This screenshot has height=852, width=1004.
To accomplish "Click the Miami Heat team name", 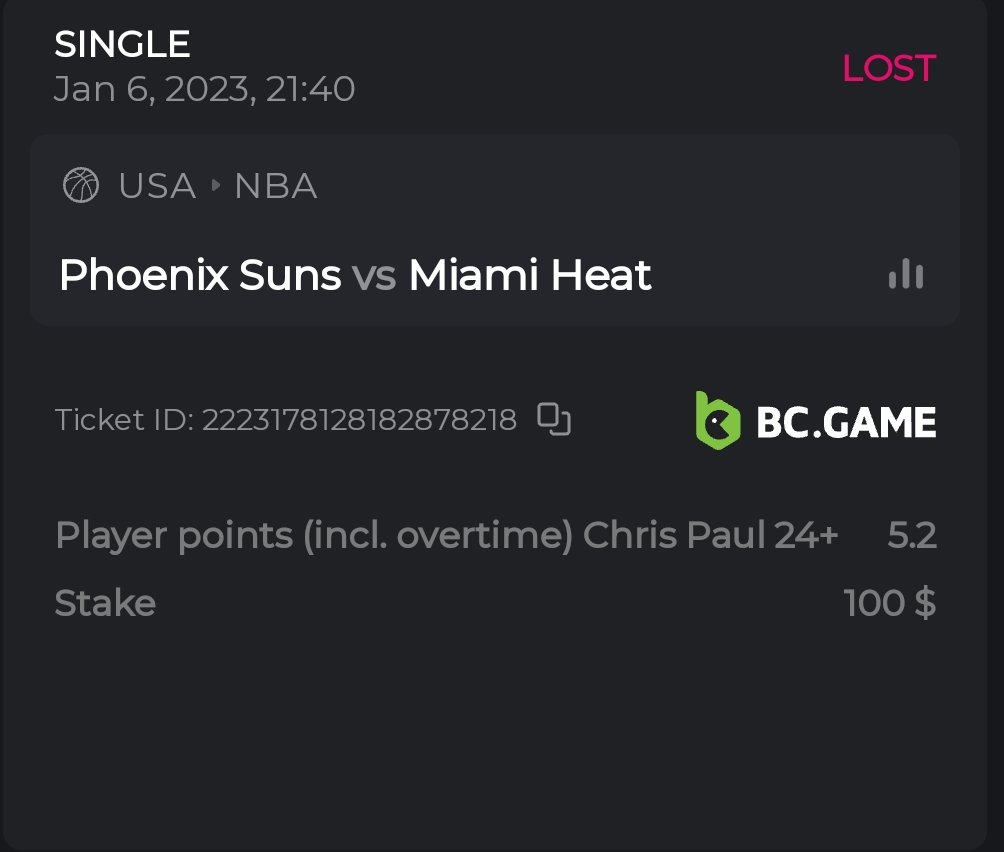I will tap(530, 275).
